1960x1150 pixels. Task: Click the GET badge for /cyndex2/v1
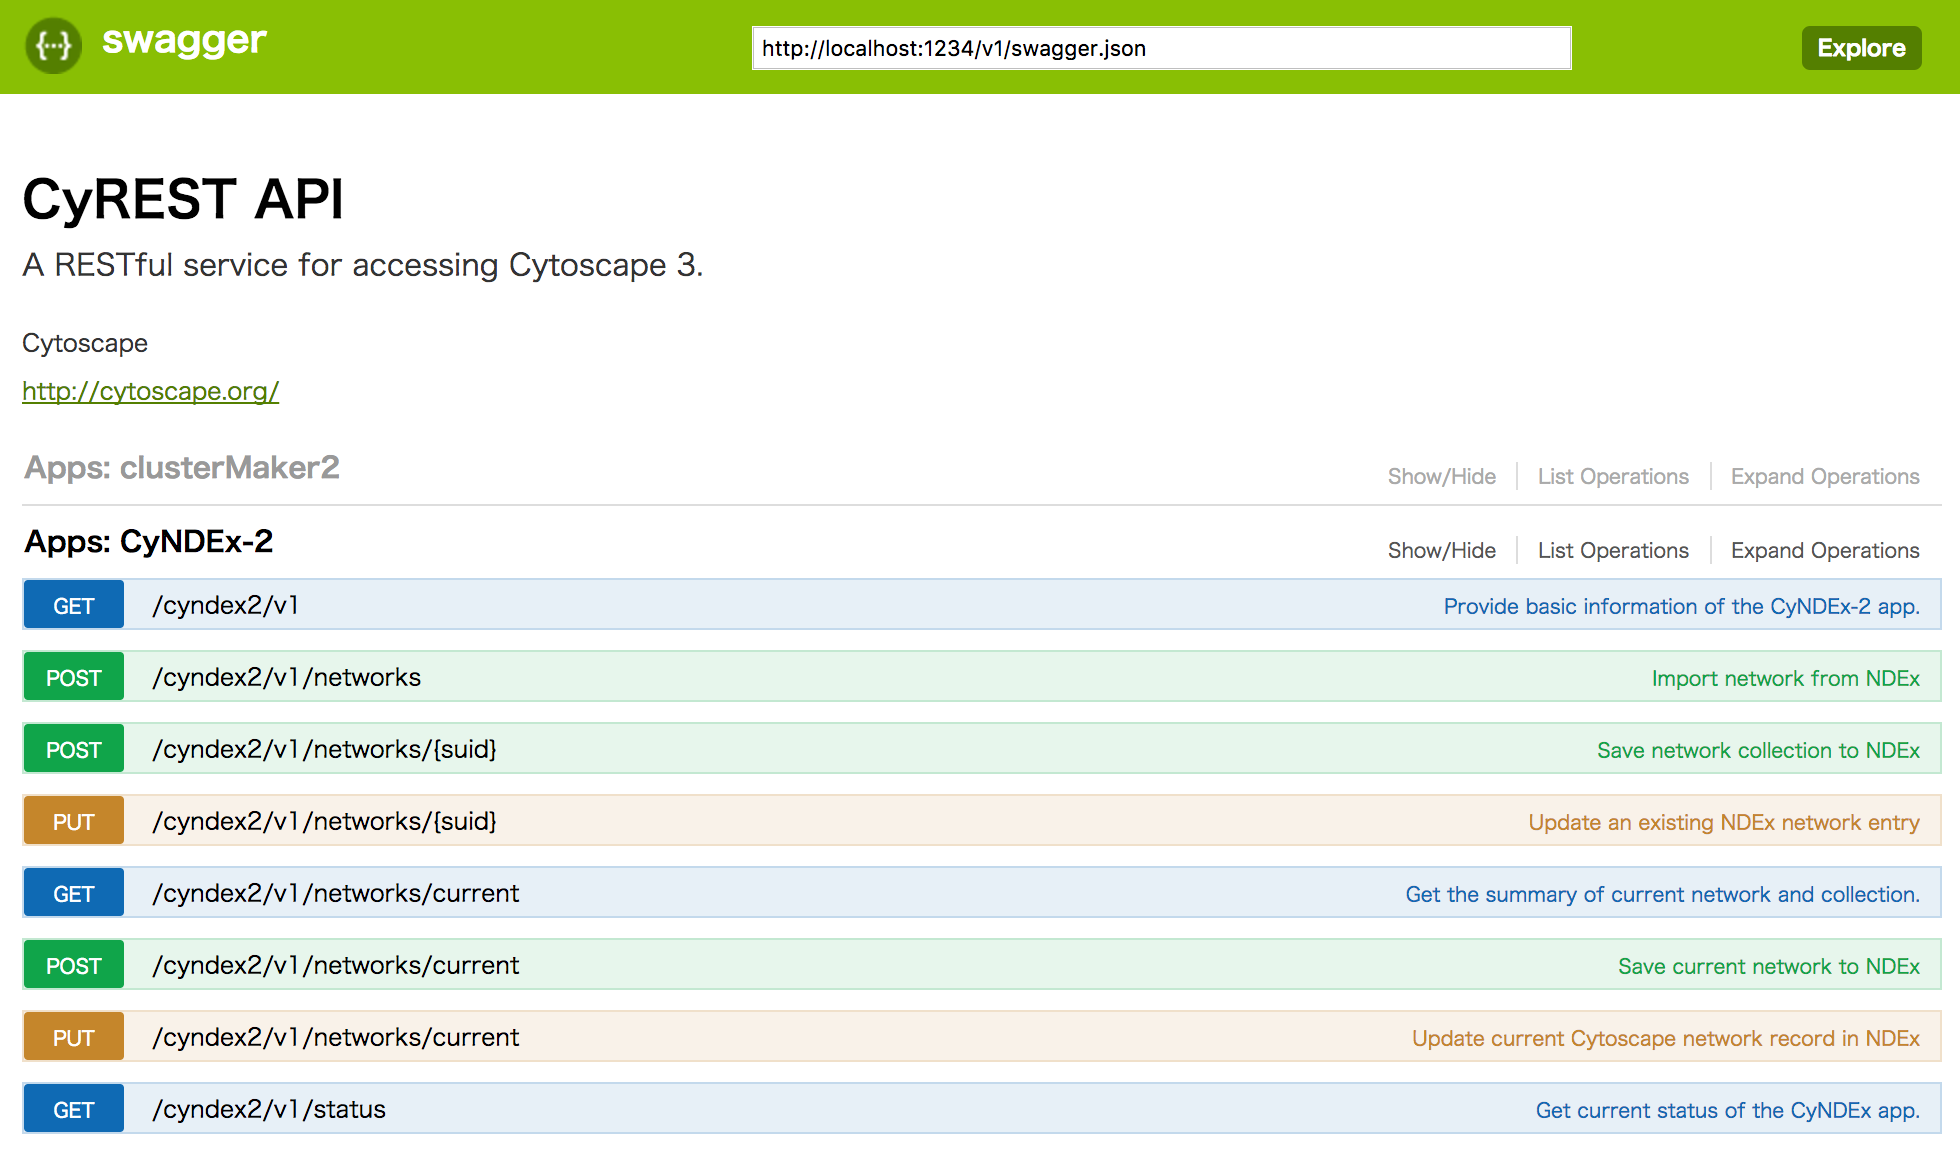[x=74, y=606]
